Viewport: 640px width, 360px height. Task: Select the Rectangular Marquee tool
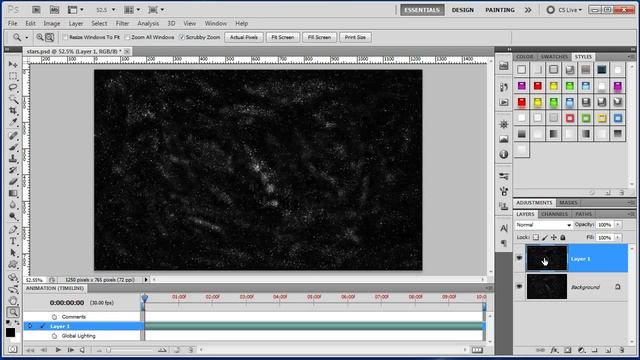click(13, 76)
